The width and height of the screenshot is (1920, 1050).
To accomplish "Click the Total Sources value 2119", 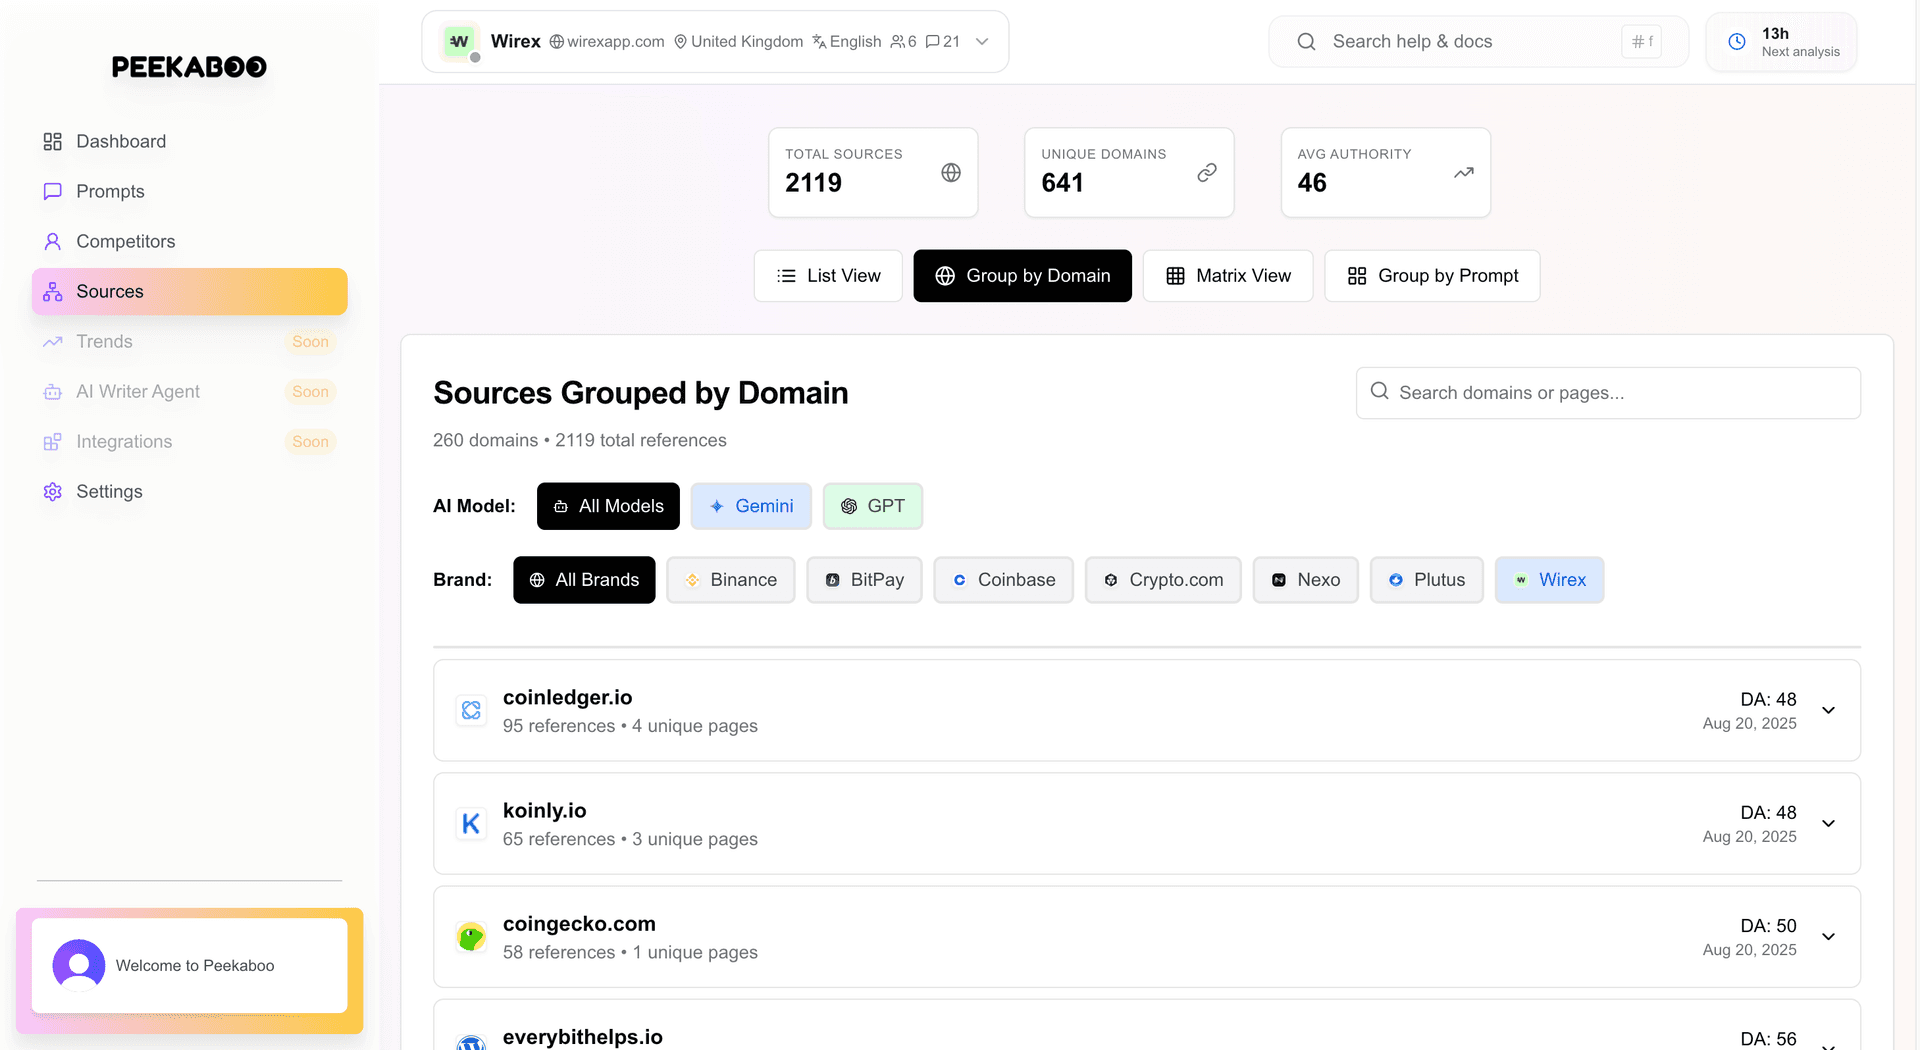I will point(813,183).
